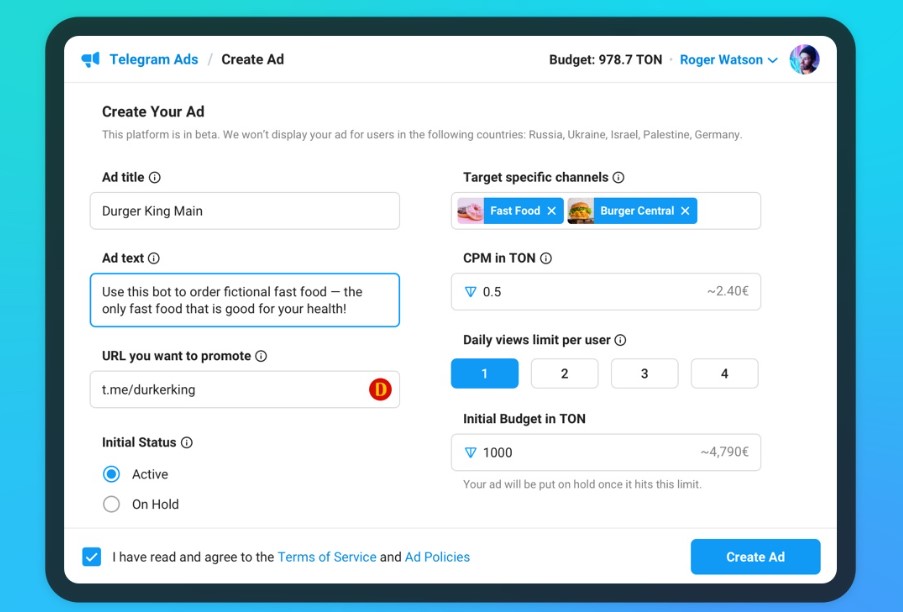Click the Roger Watson profile avatar
The image size is (903, 612).
(804, 59)
